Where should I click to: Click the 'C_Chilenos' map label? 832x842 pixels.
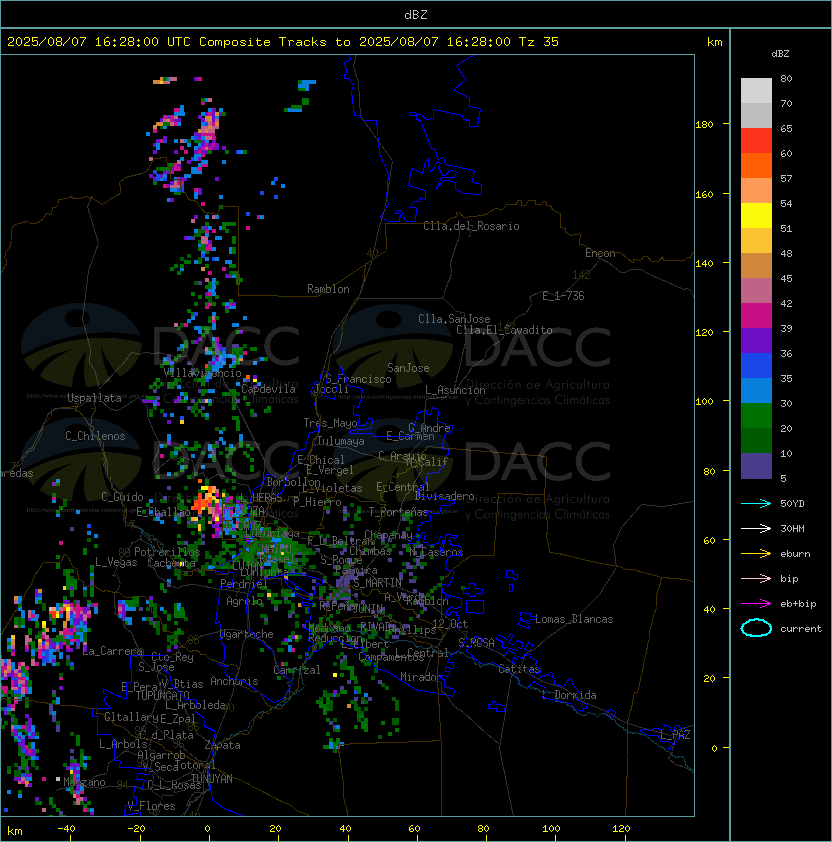pos(95,436)
